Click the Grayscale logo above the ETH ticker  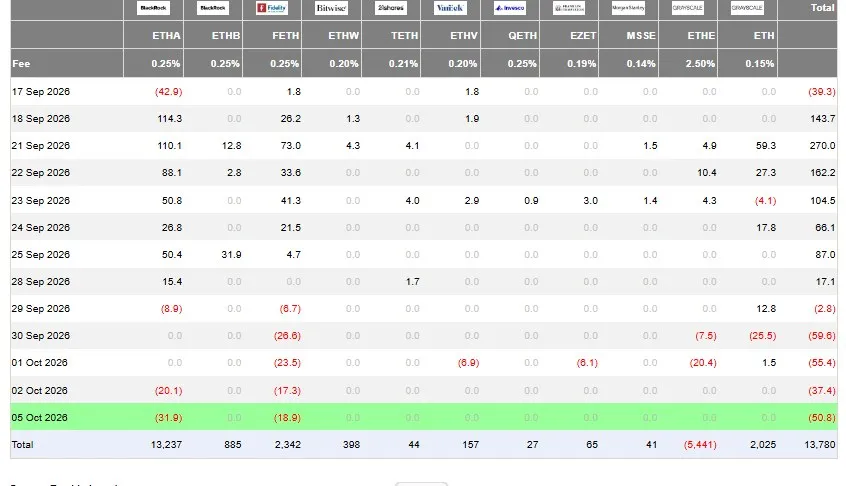click(747, 8)
